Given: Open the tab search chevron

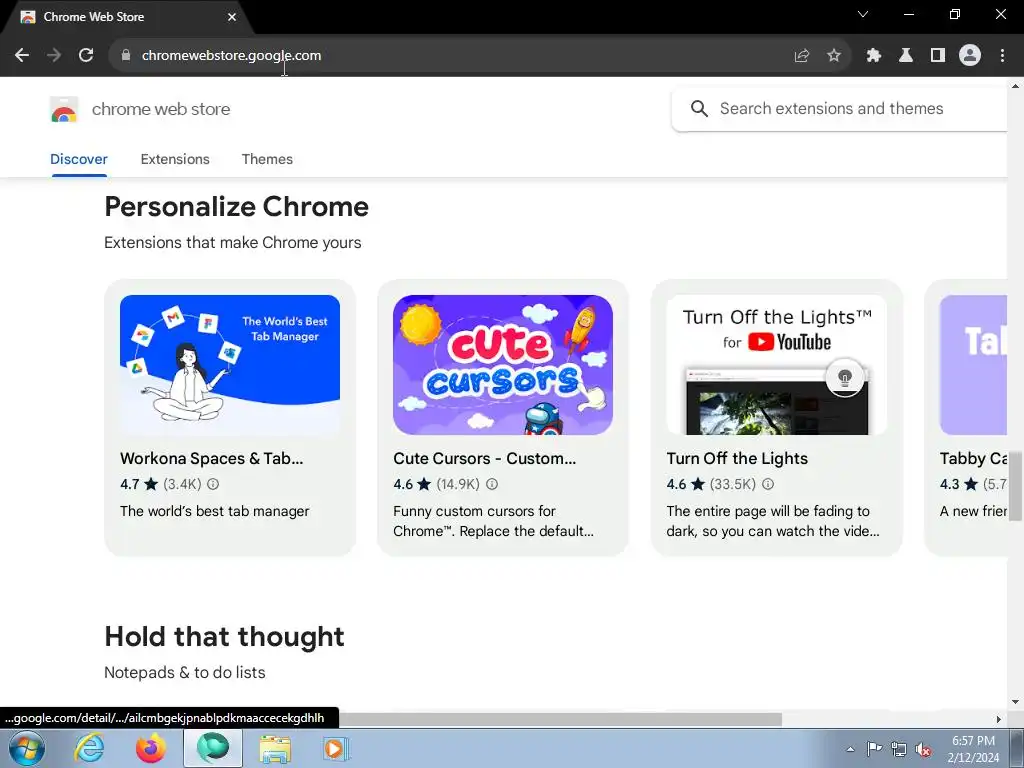Looking at the screenshot, I should [863, 14].
